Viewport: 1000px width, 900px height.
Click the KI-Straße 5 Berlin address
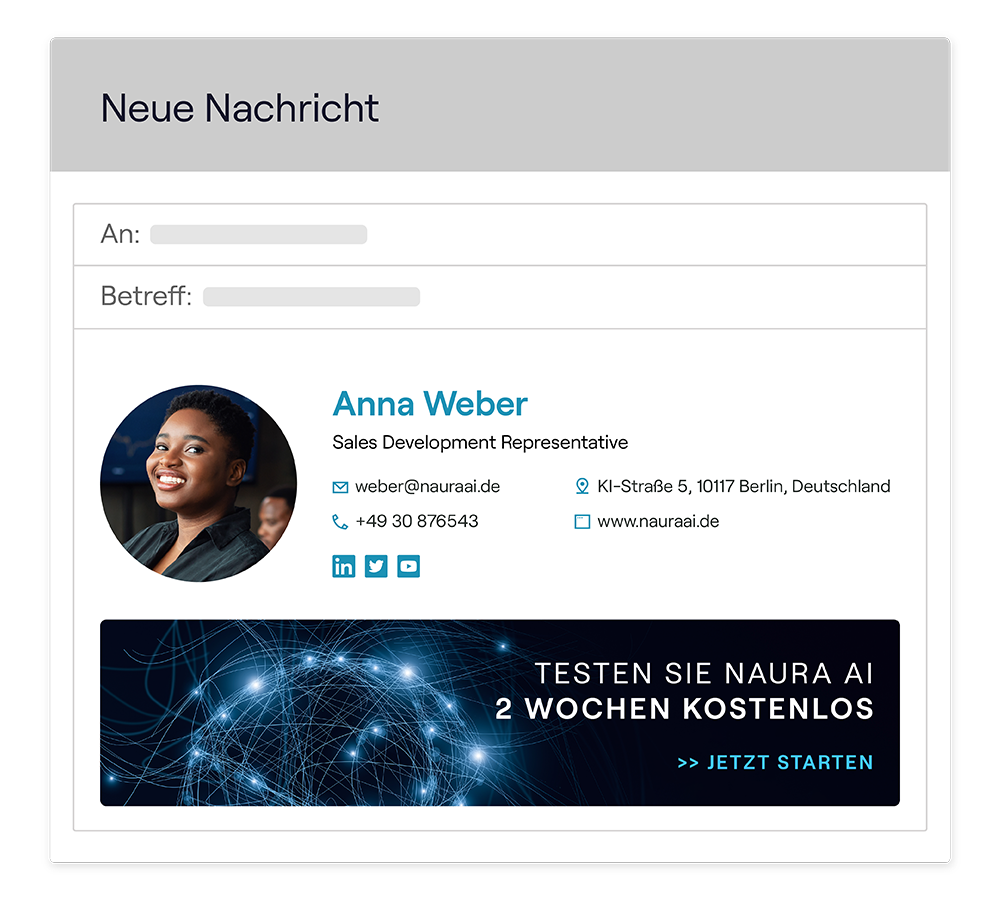tap(744, 487)
